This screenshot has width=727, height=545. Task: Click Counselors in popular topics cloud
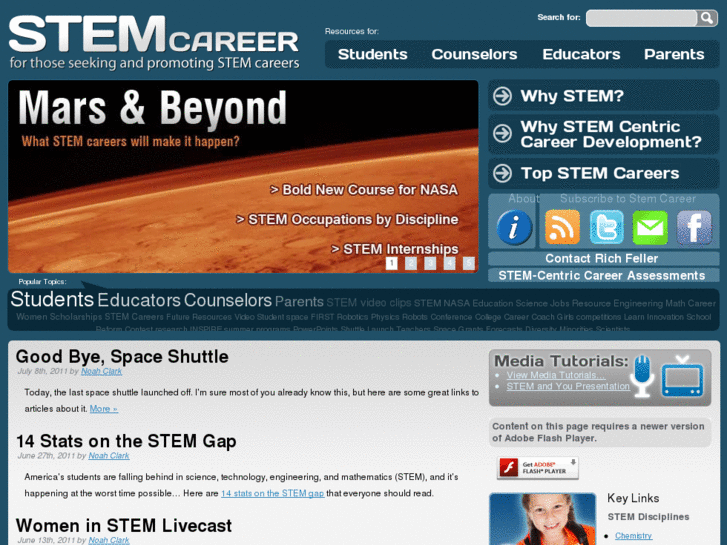click(x=228, y=301)
